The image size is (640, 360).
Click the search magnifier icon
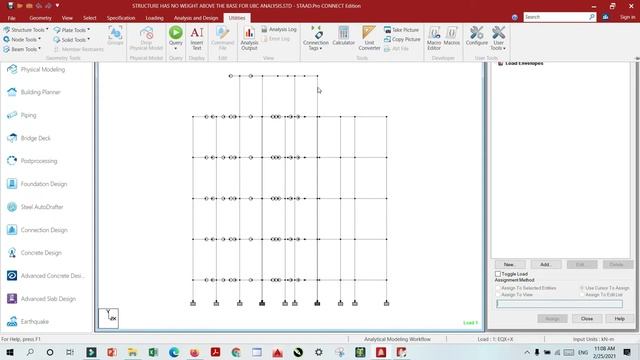[x=592, y=17]
